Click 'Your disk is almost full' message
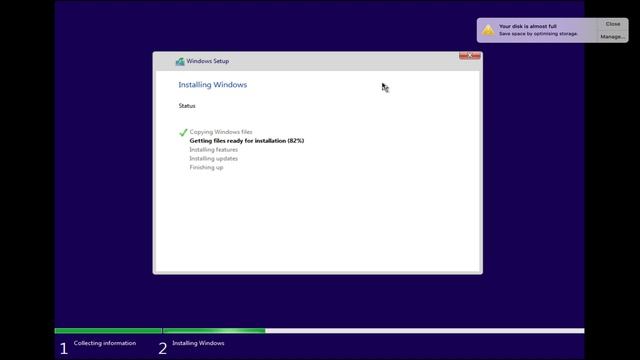Image resolution: width=640 pixels, height=360 pixels. point(528,26)
